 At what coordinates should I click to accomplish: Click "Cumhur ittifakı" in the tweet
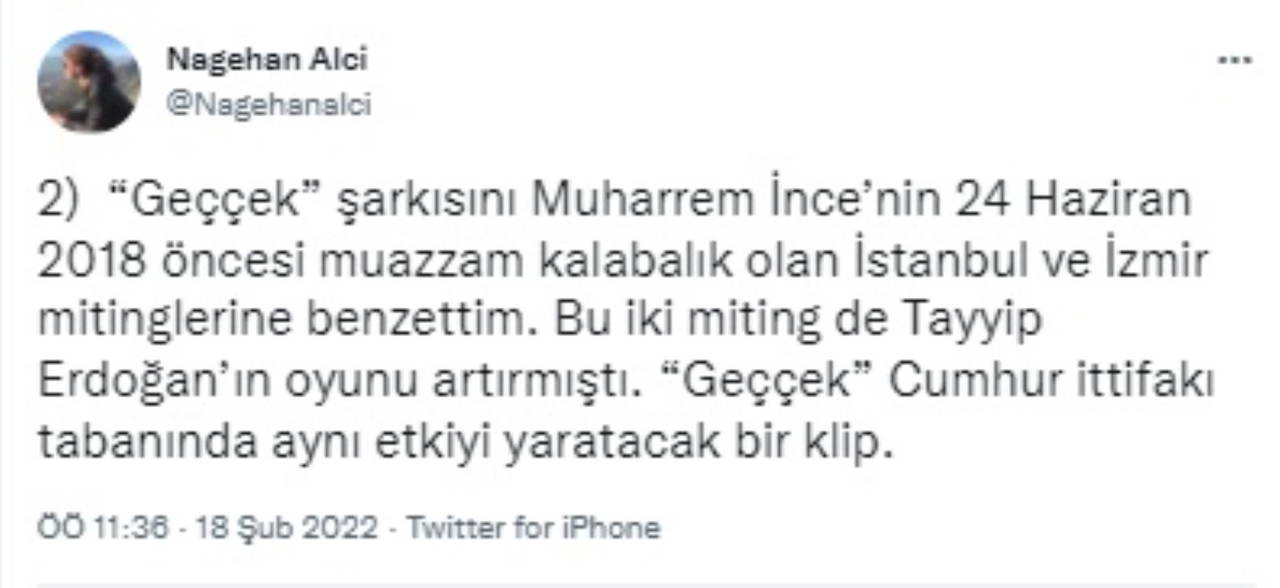(1051, 383)
